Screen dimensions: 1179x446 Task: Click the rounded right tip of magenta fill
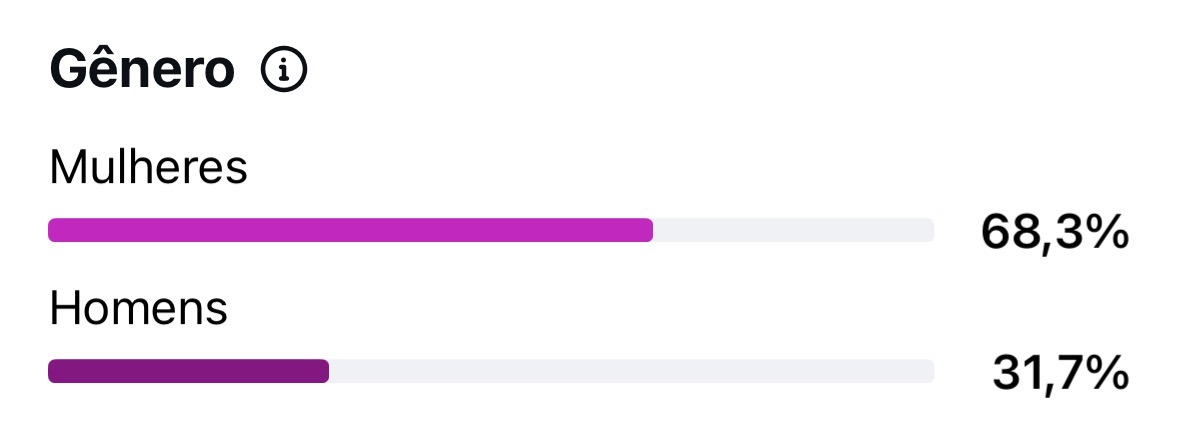click(x=647, y=230)
